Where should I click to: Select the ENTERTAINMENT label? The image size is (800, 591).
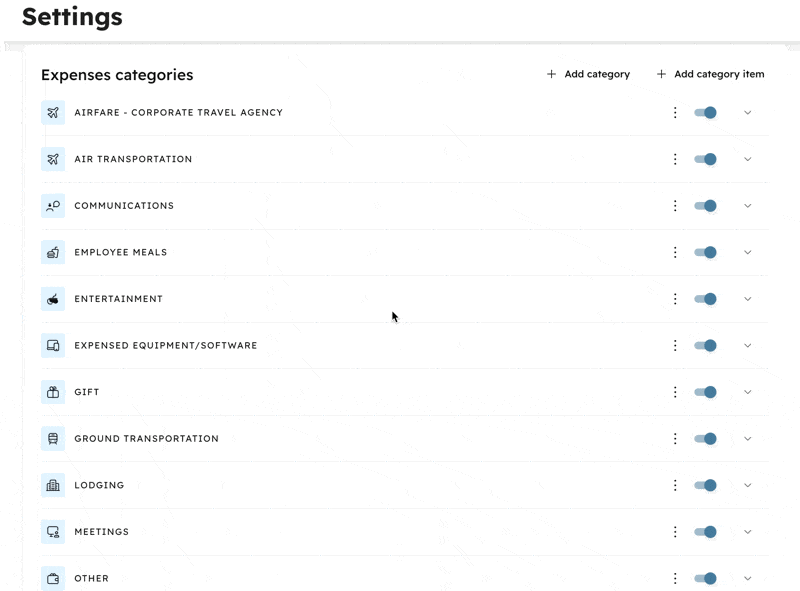[118, 299]
